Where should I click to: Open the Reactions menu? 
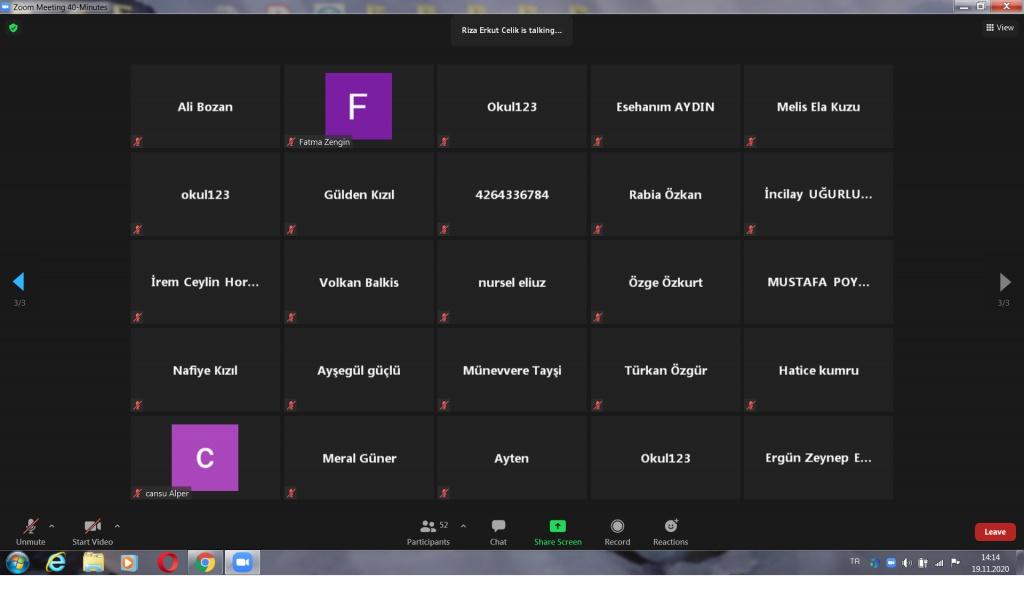(670, 527)
